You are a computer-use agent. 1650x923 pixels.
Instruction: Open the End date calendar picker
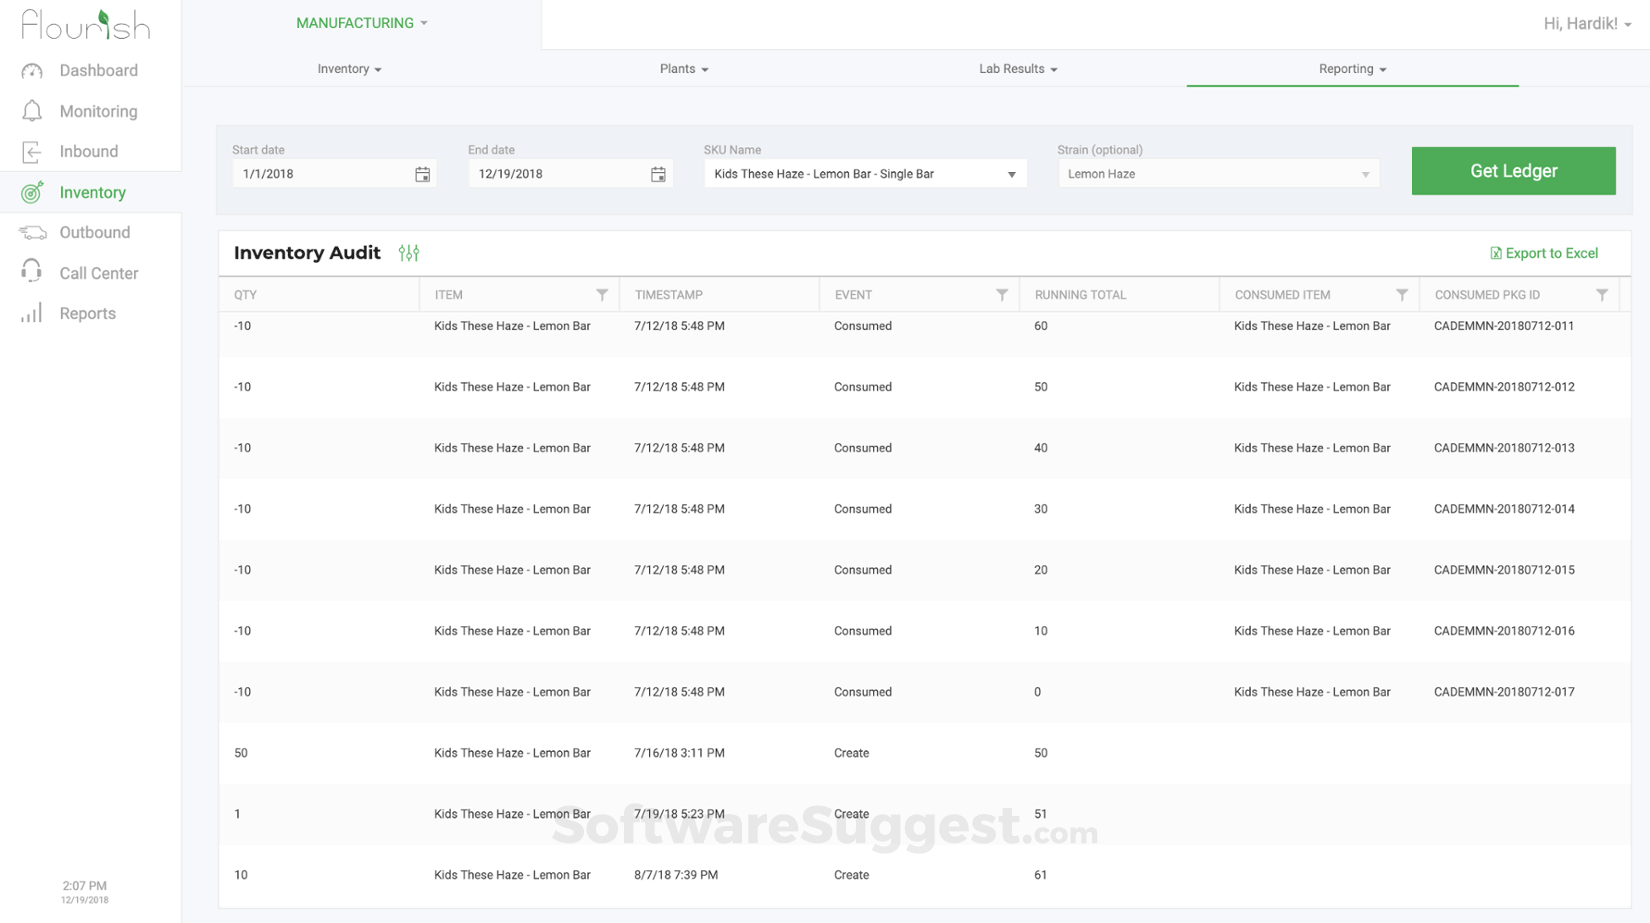[x=658, y=175]
